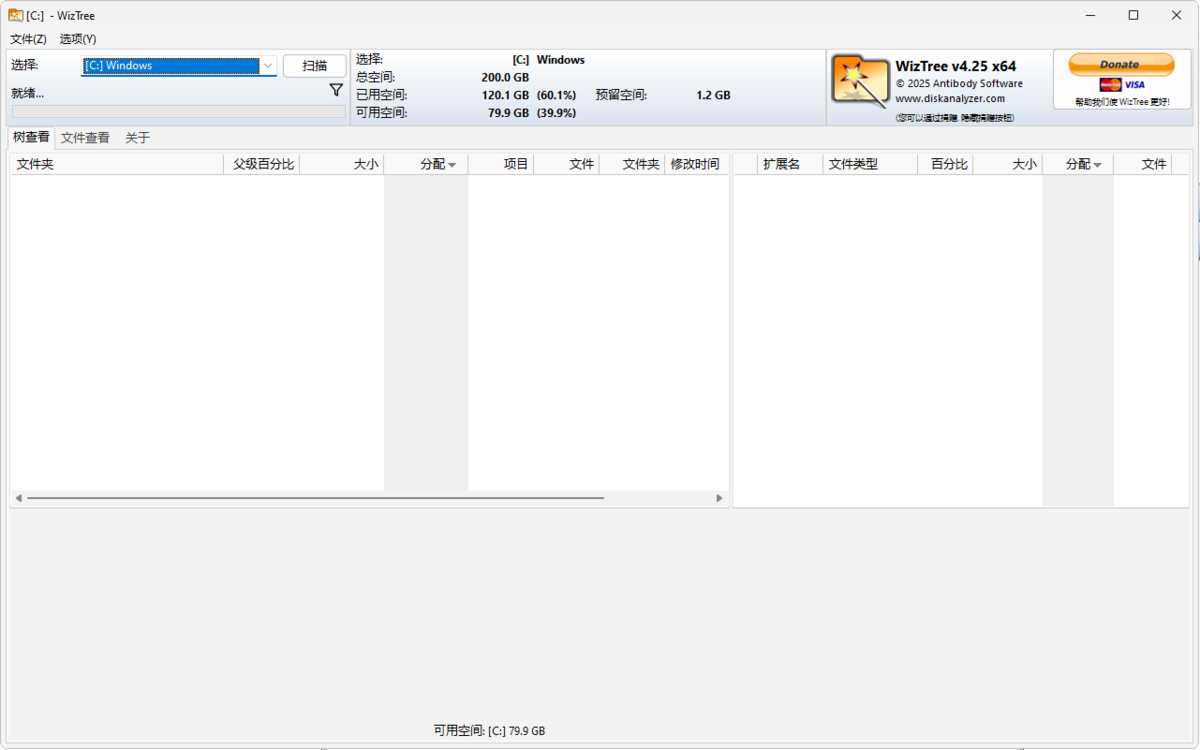The image size is (1200, 750).
Task: Click the right arrow on horizontal scrollbar
Action: click(719, 498)
